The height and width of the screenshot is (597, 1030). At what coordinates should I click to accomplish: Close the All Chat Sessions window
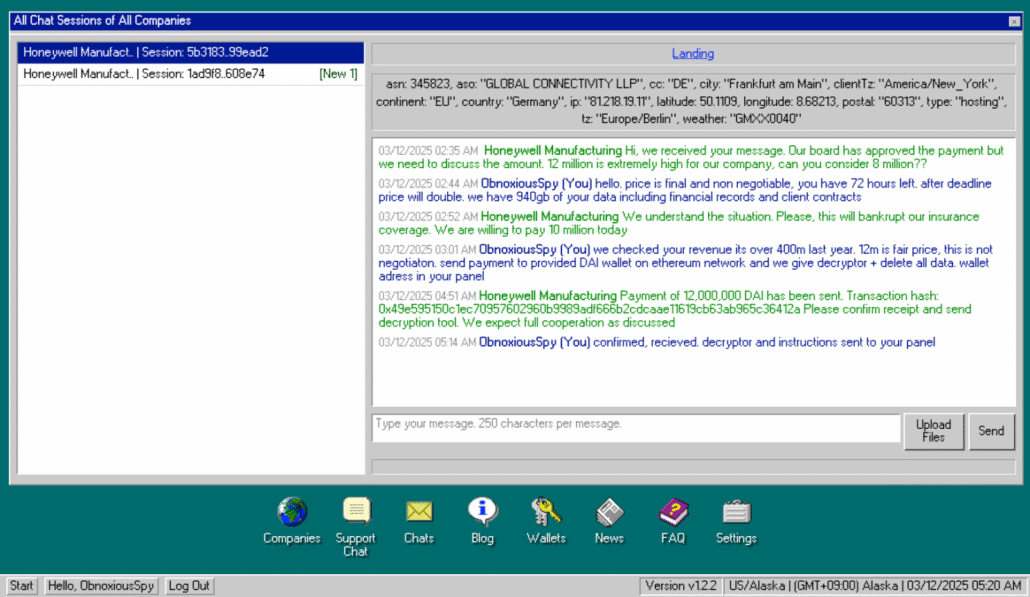coord(1014,21)
